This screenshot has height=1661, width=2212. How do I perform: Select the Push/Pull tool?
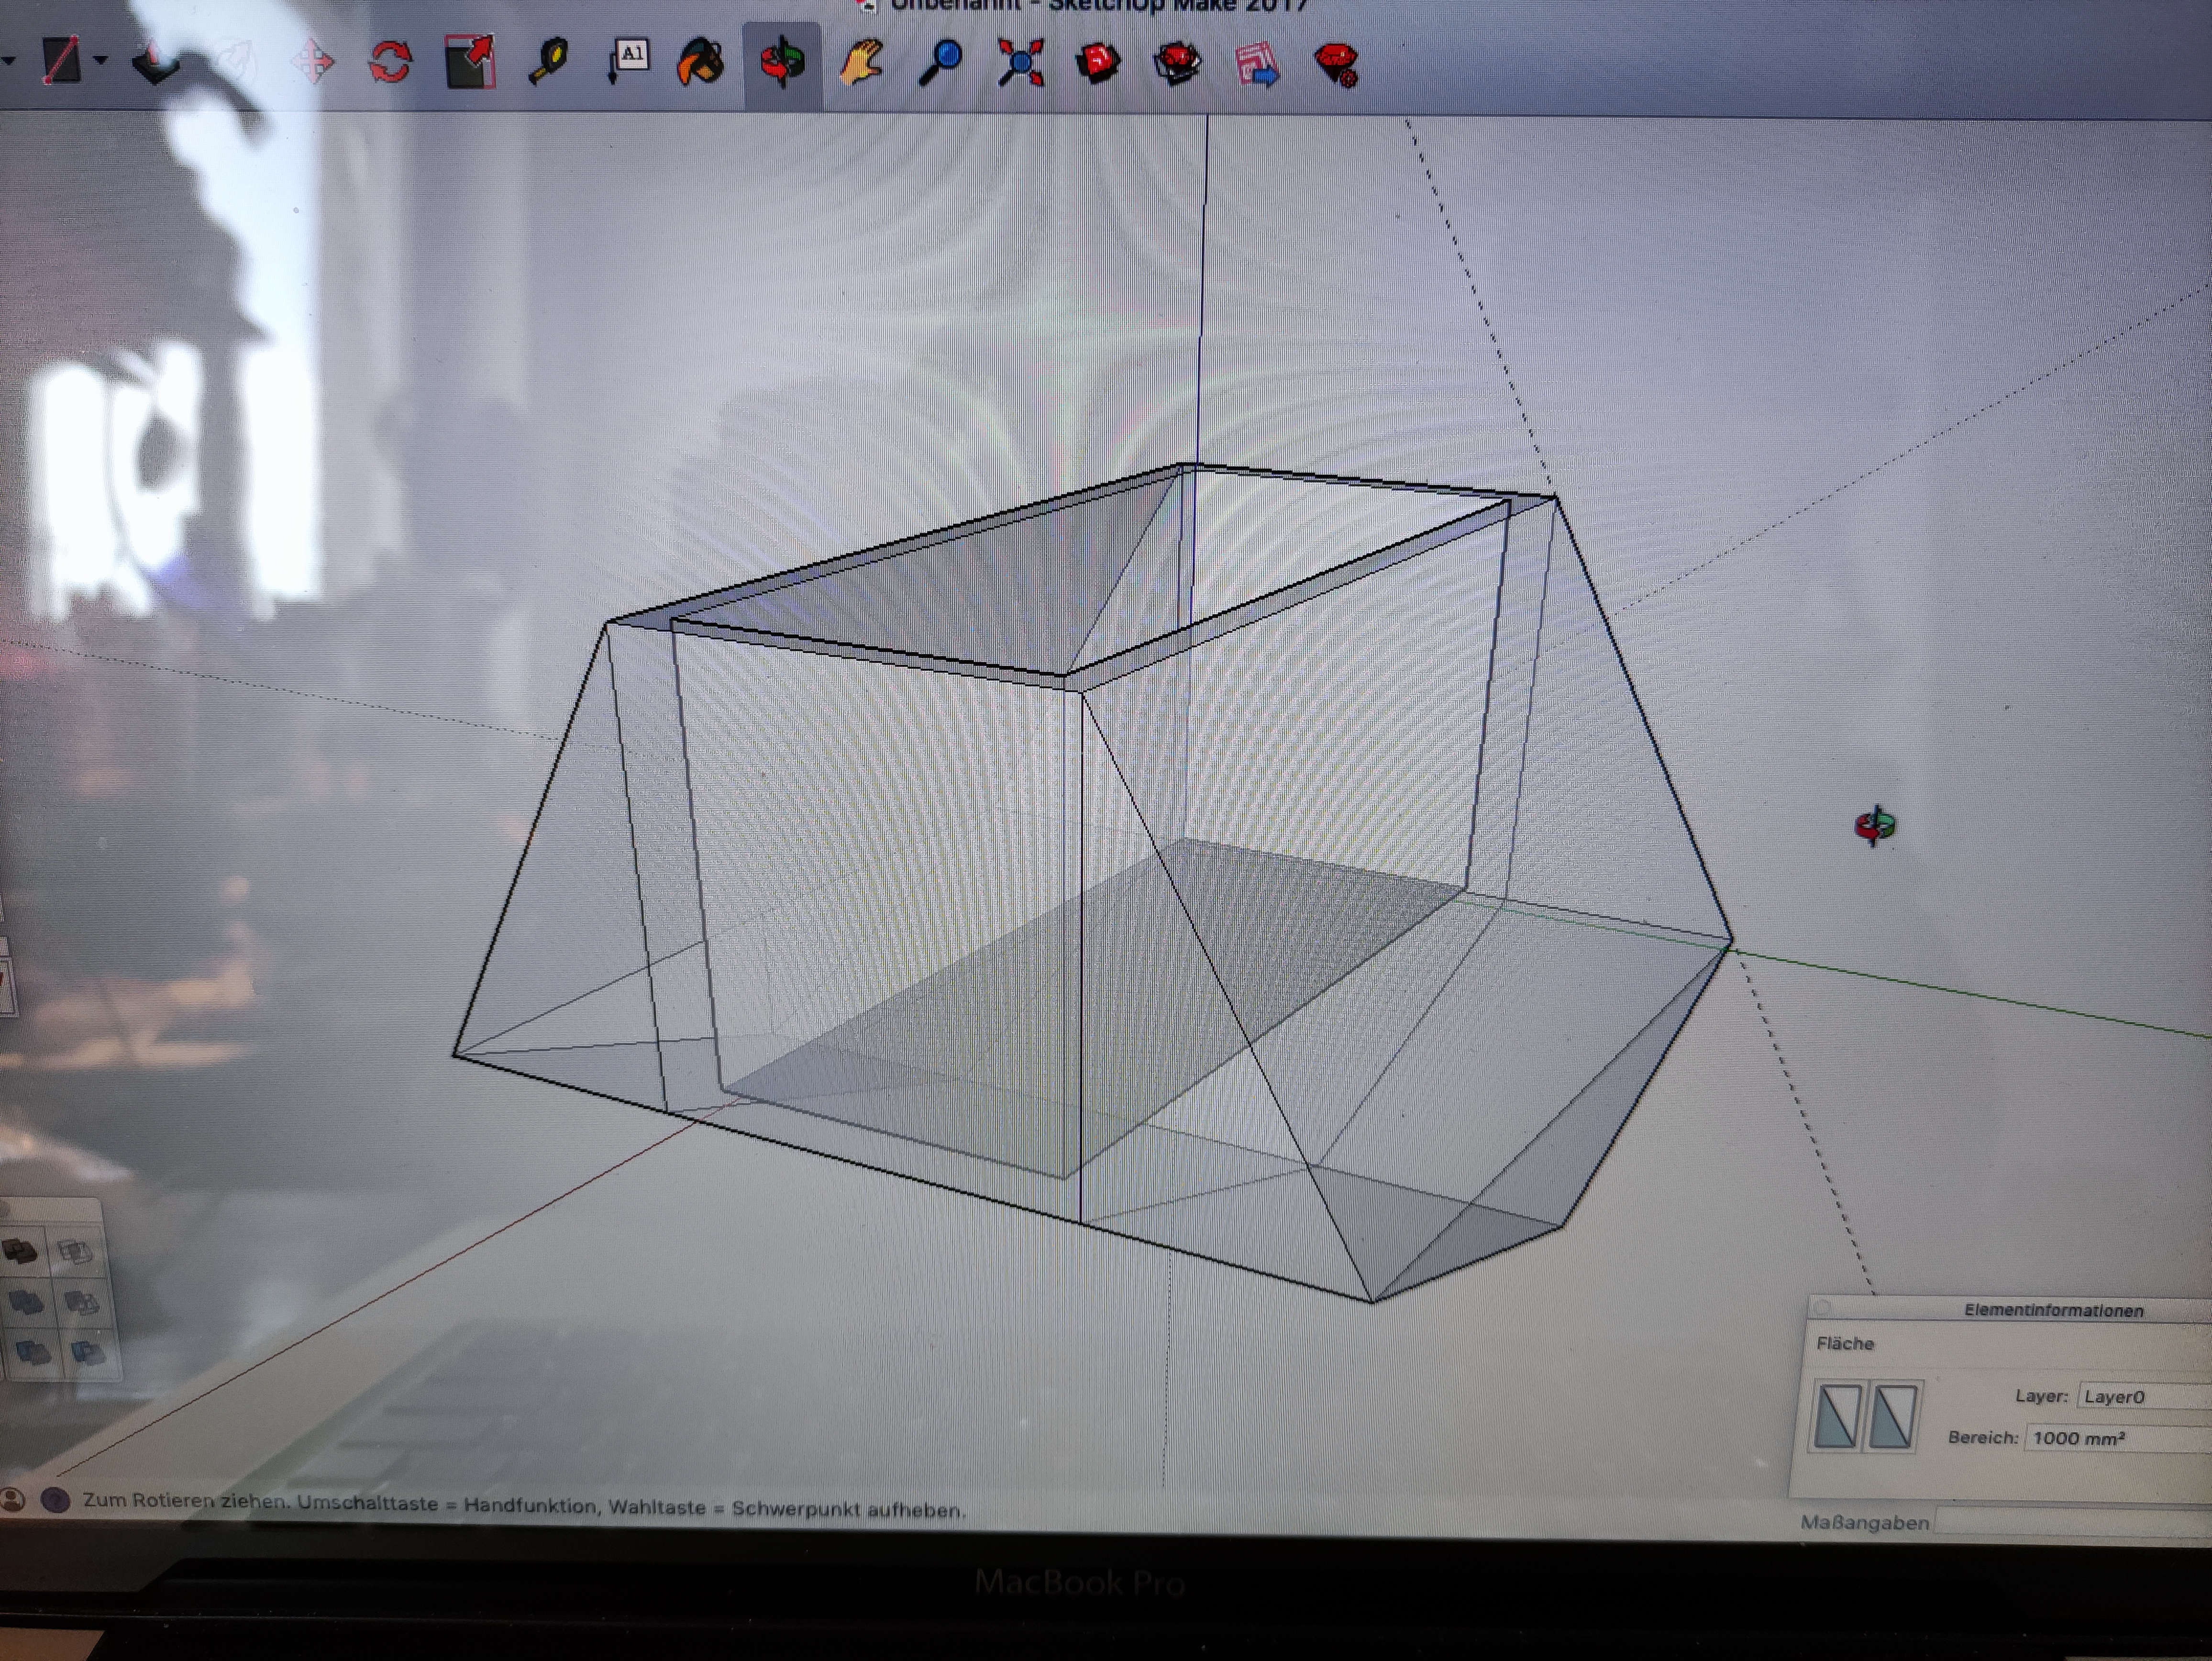click(x=157, y=64)
